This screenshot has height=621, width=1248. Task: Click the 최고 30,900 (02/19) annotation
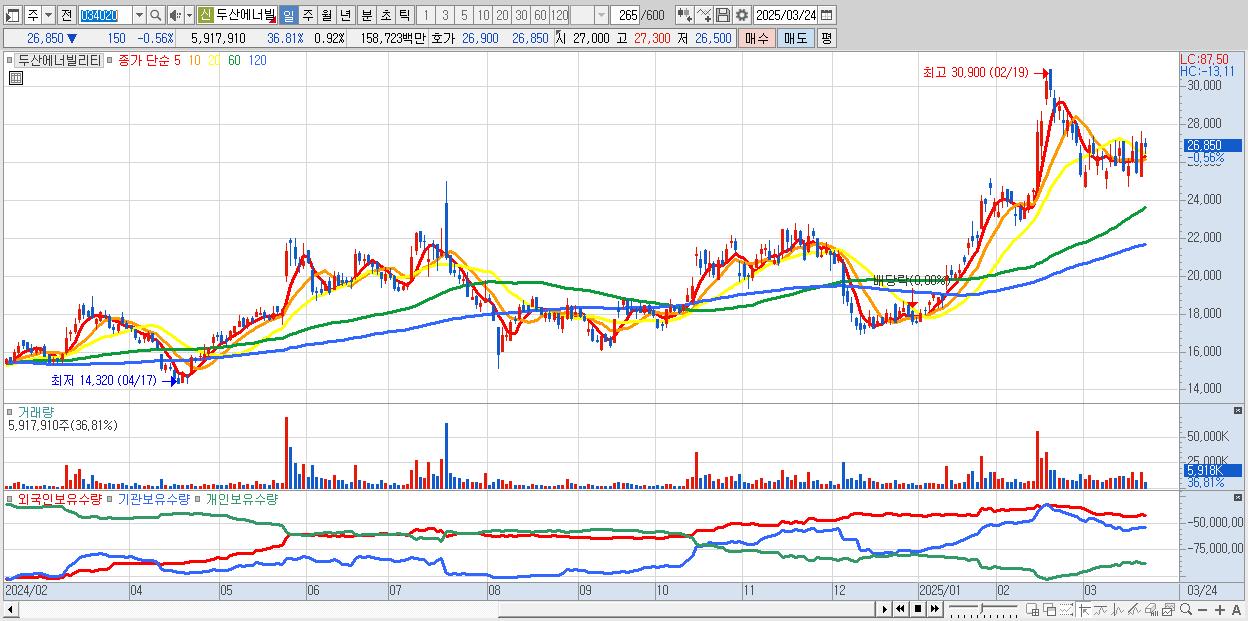[x=975, y=72]
